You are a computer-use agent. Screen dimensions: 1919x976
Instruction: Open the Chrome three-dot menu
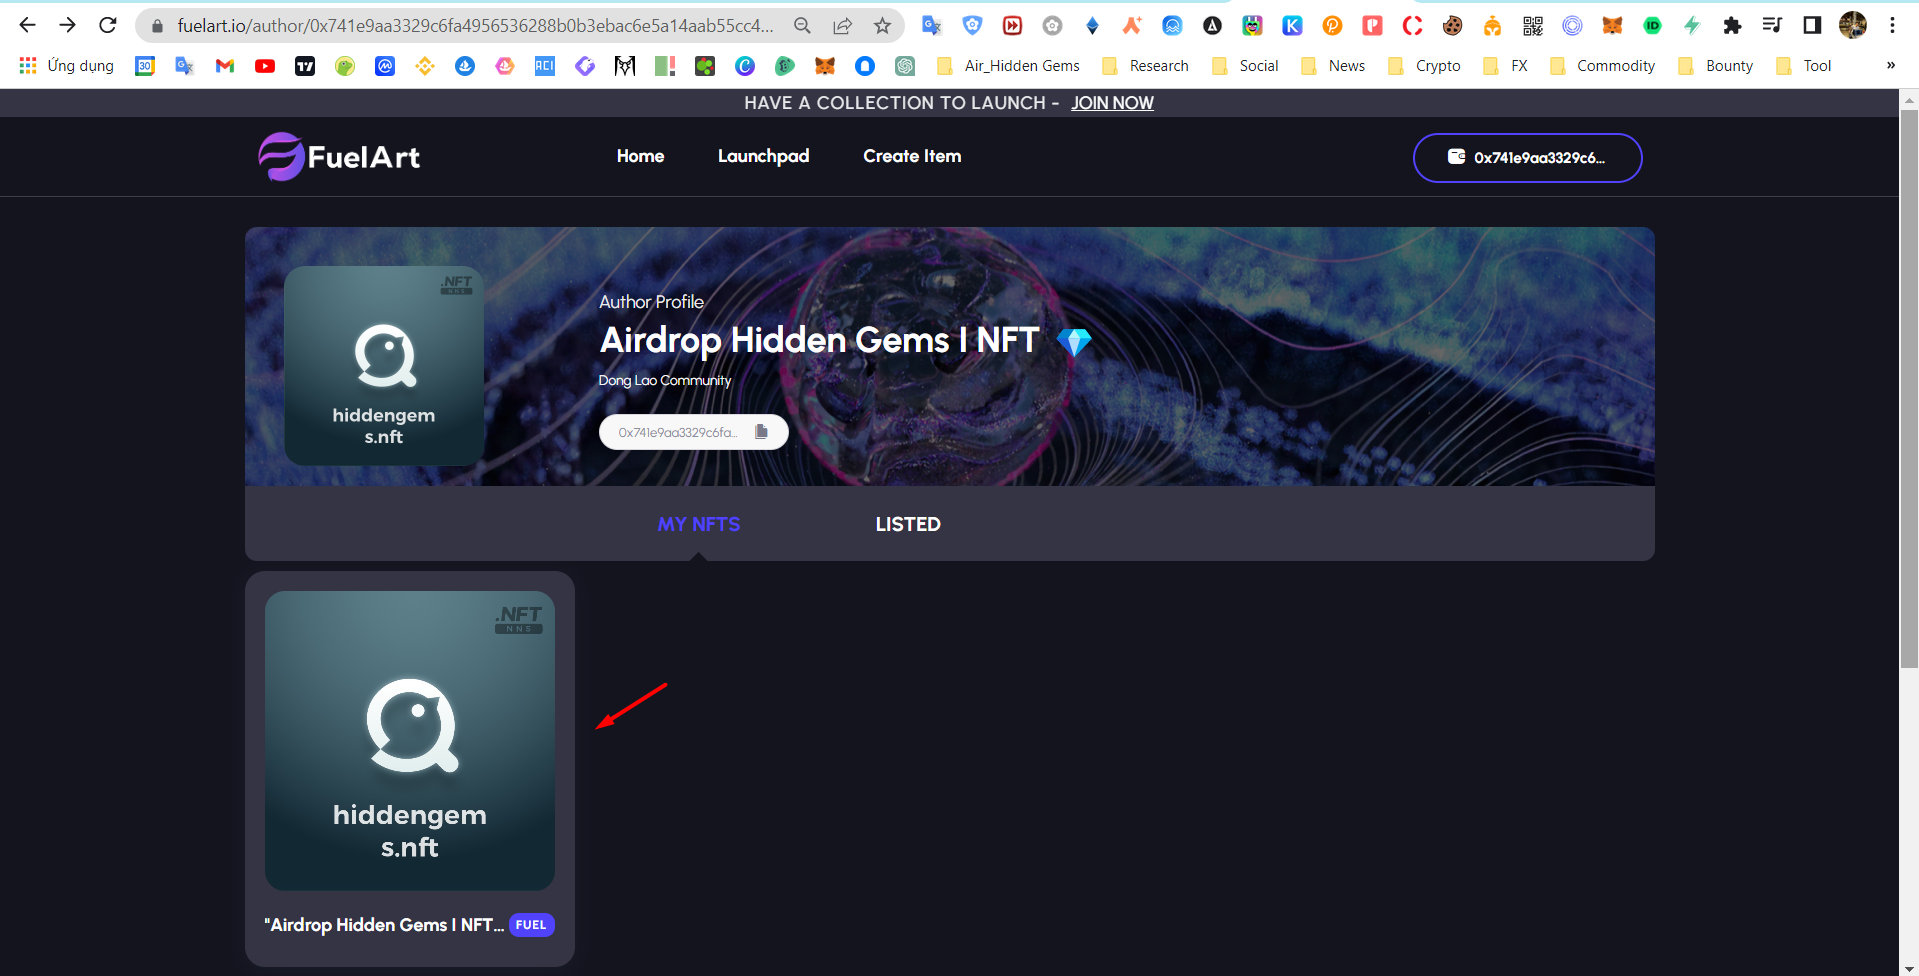tap(1892, 26)
